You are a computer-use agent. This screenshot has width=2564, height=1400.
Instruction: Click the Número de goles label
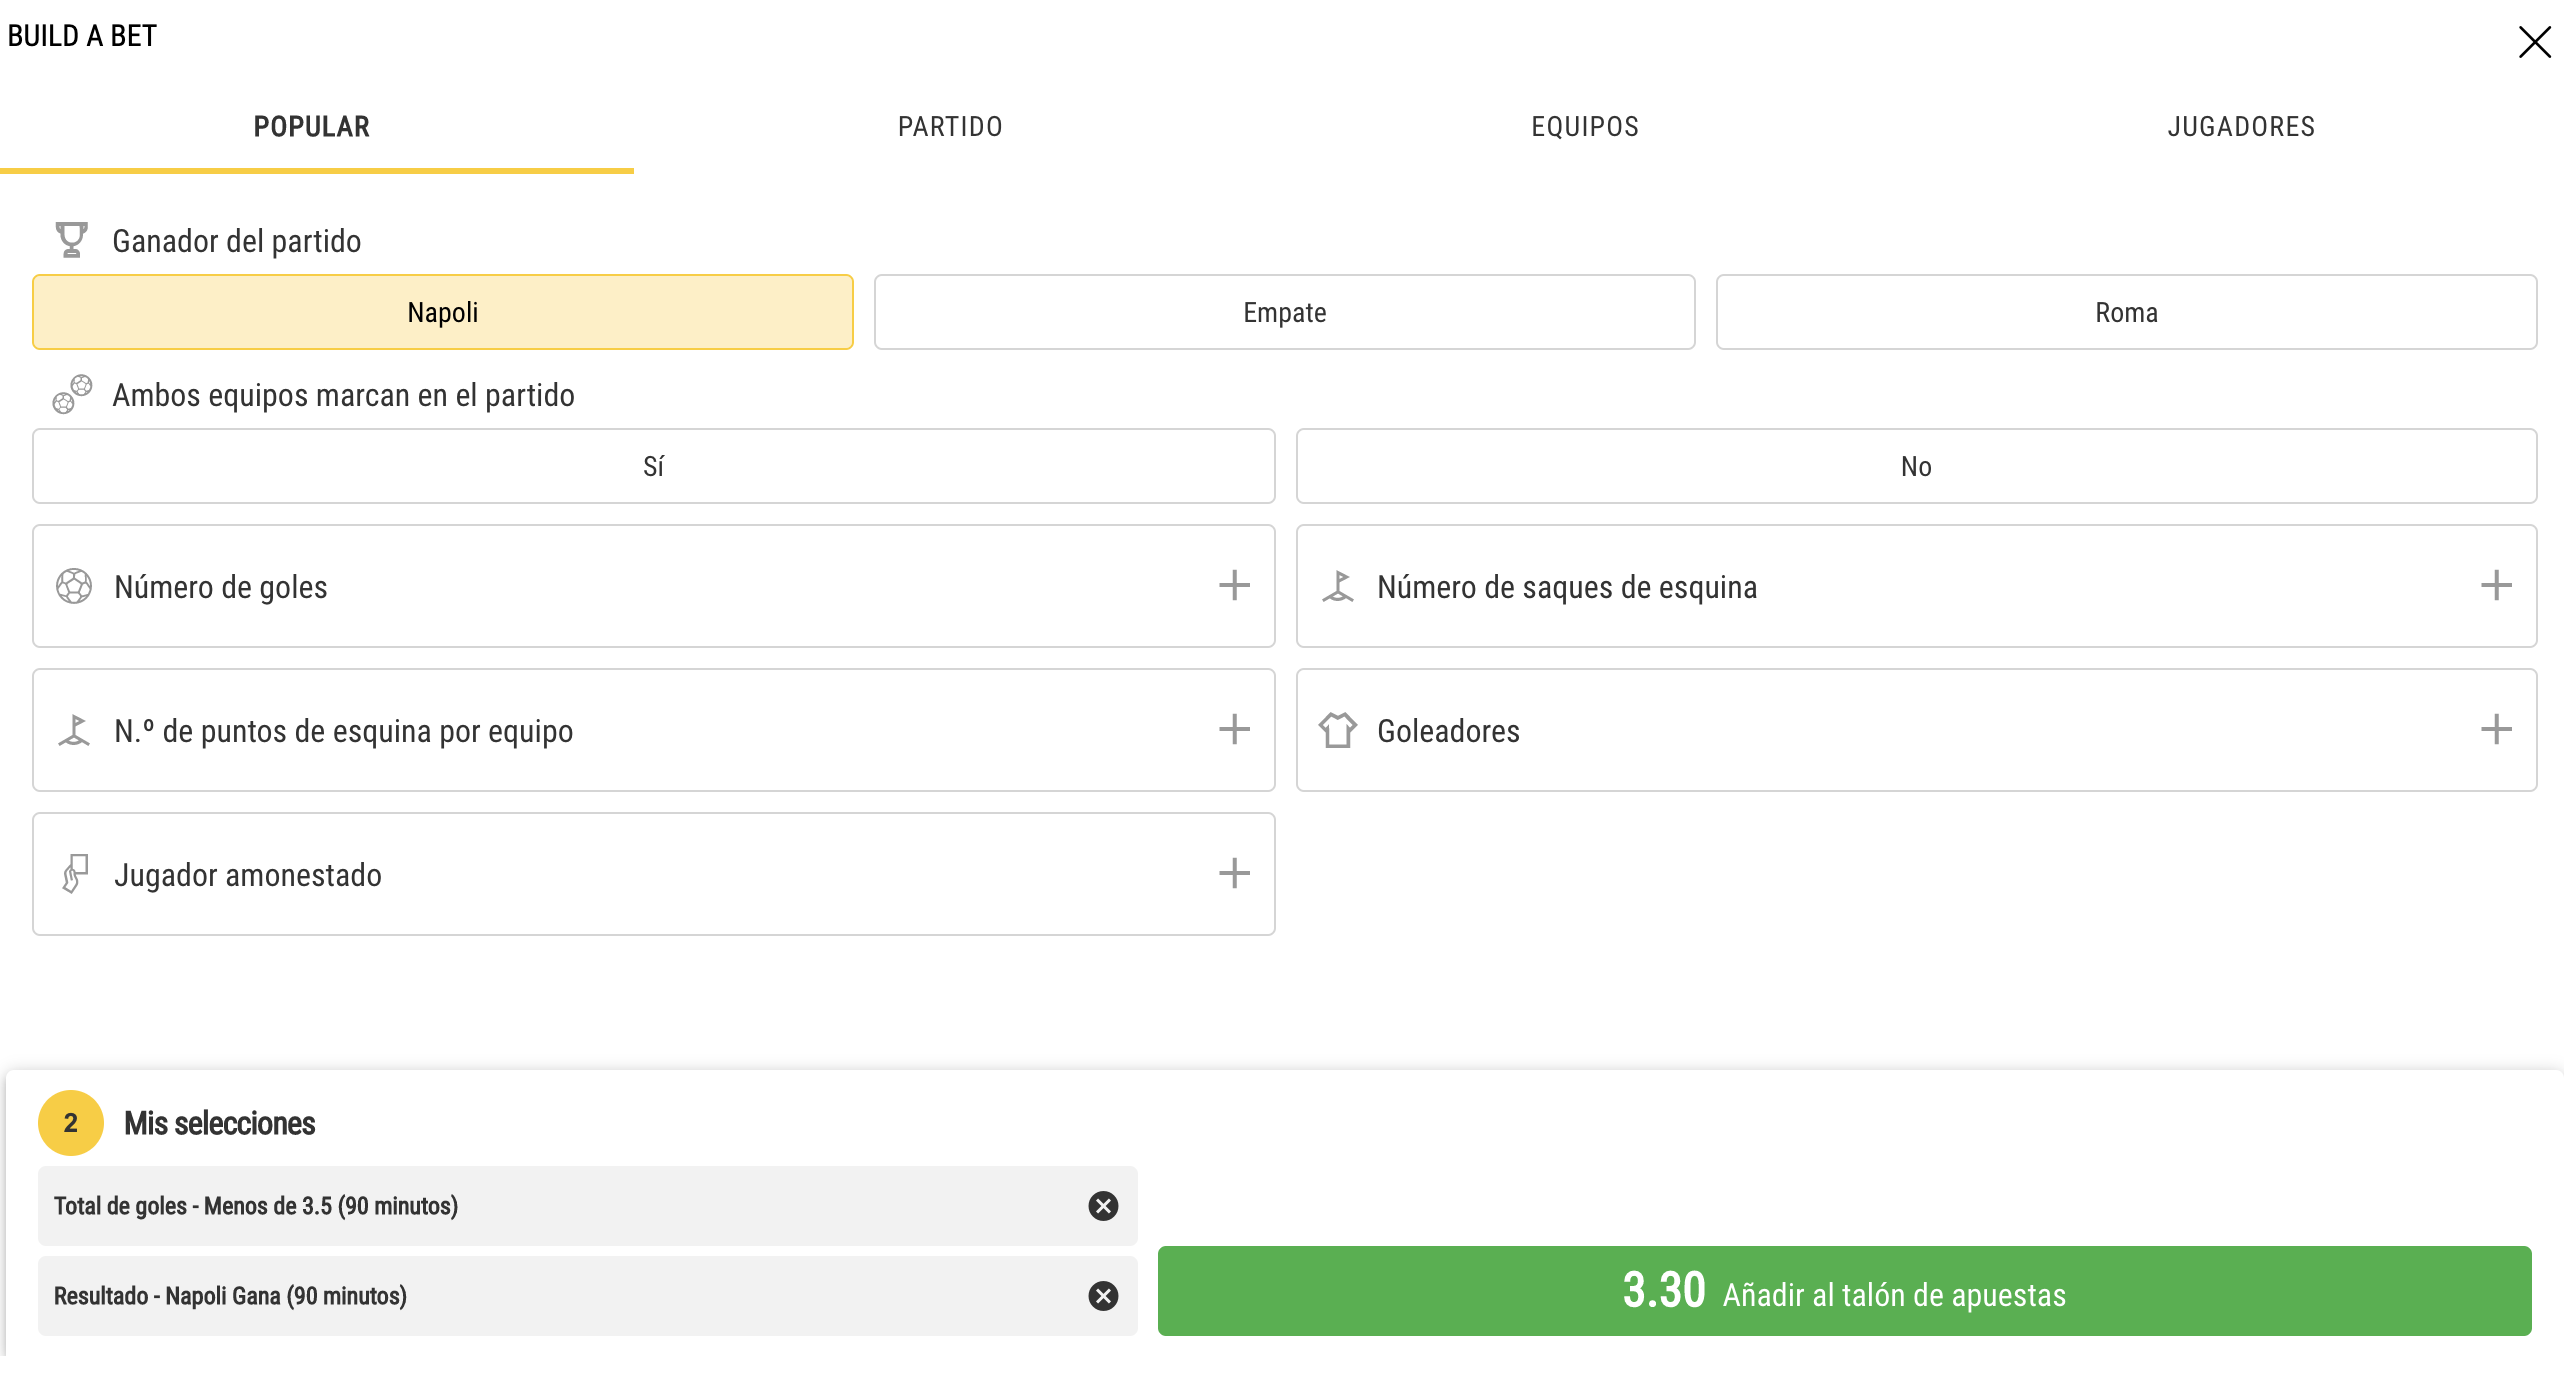(221, 587)
